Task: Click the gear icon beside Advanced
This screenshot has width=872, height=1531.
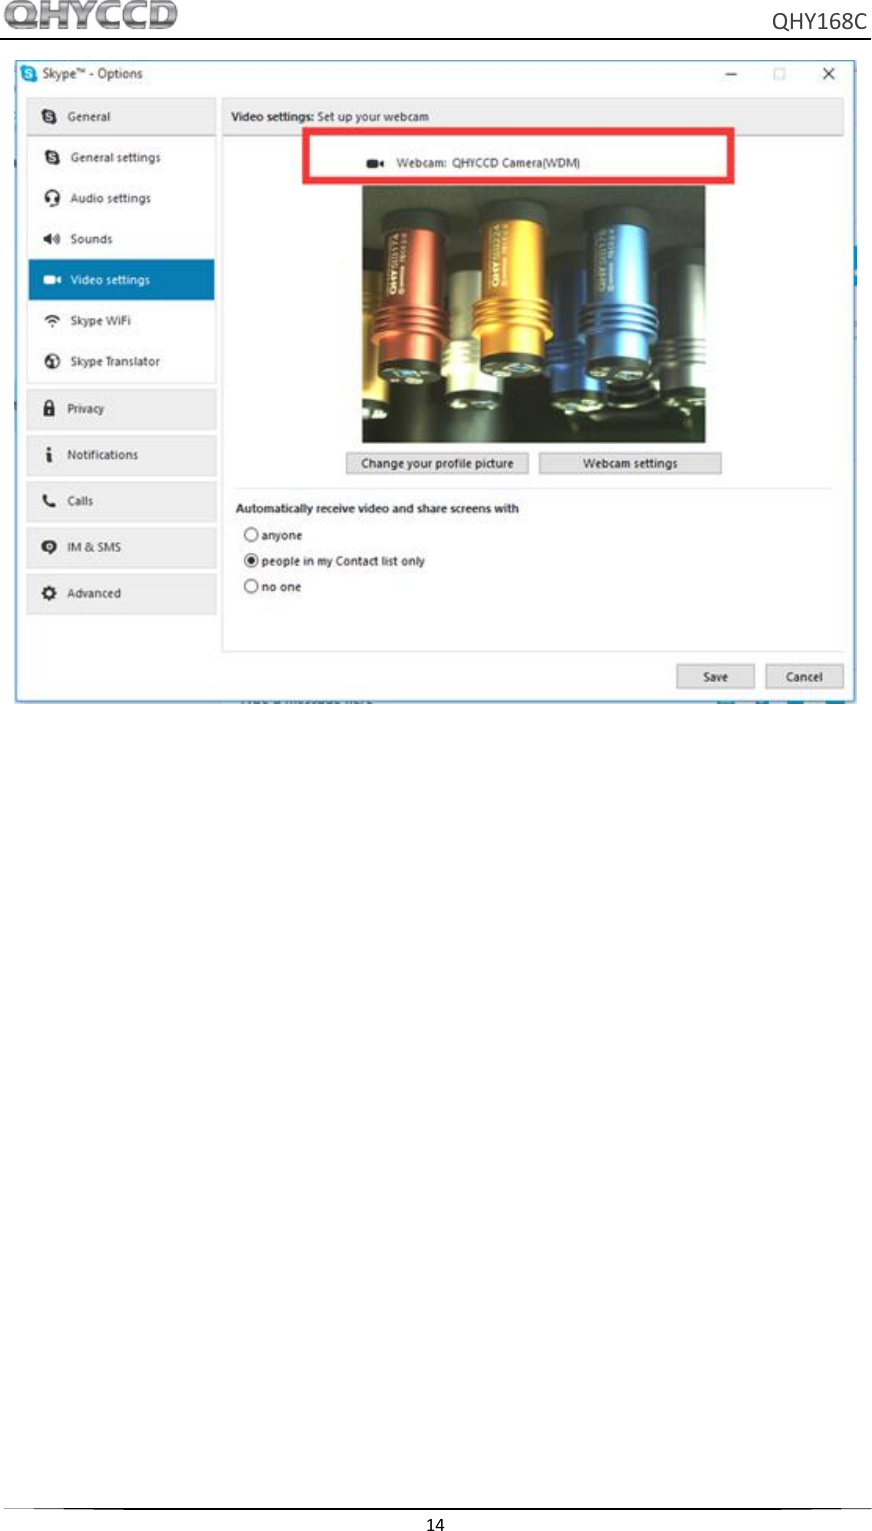Action: [x=49, y=593]
